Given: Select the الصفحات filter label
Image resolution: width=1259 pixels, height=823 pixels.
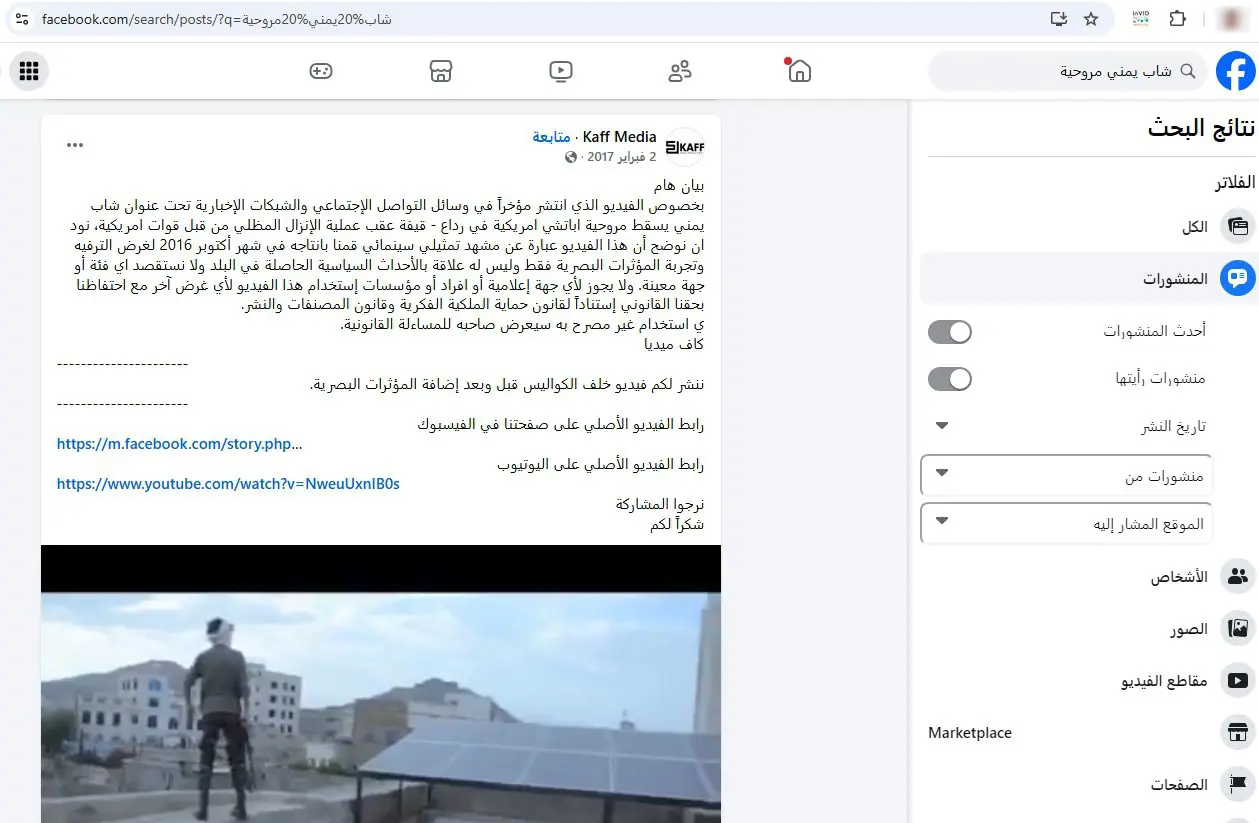Looking at the screenshot, I should click(x=1178, y=785).
